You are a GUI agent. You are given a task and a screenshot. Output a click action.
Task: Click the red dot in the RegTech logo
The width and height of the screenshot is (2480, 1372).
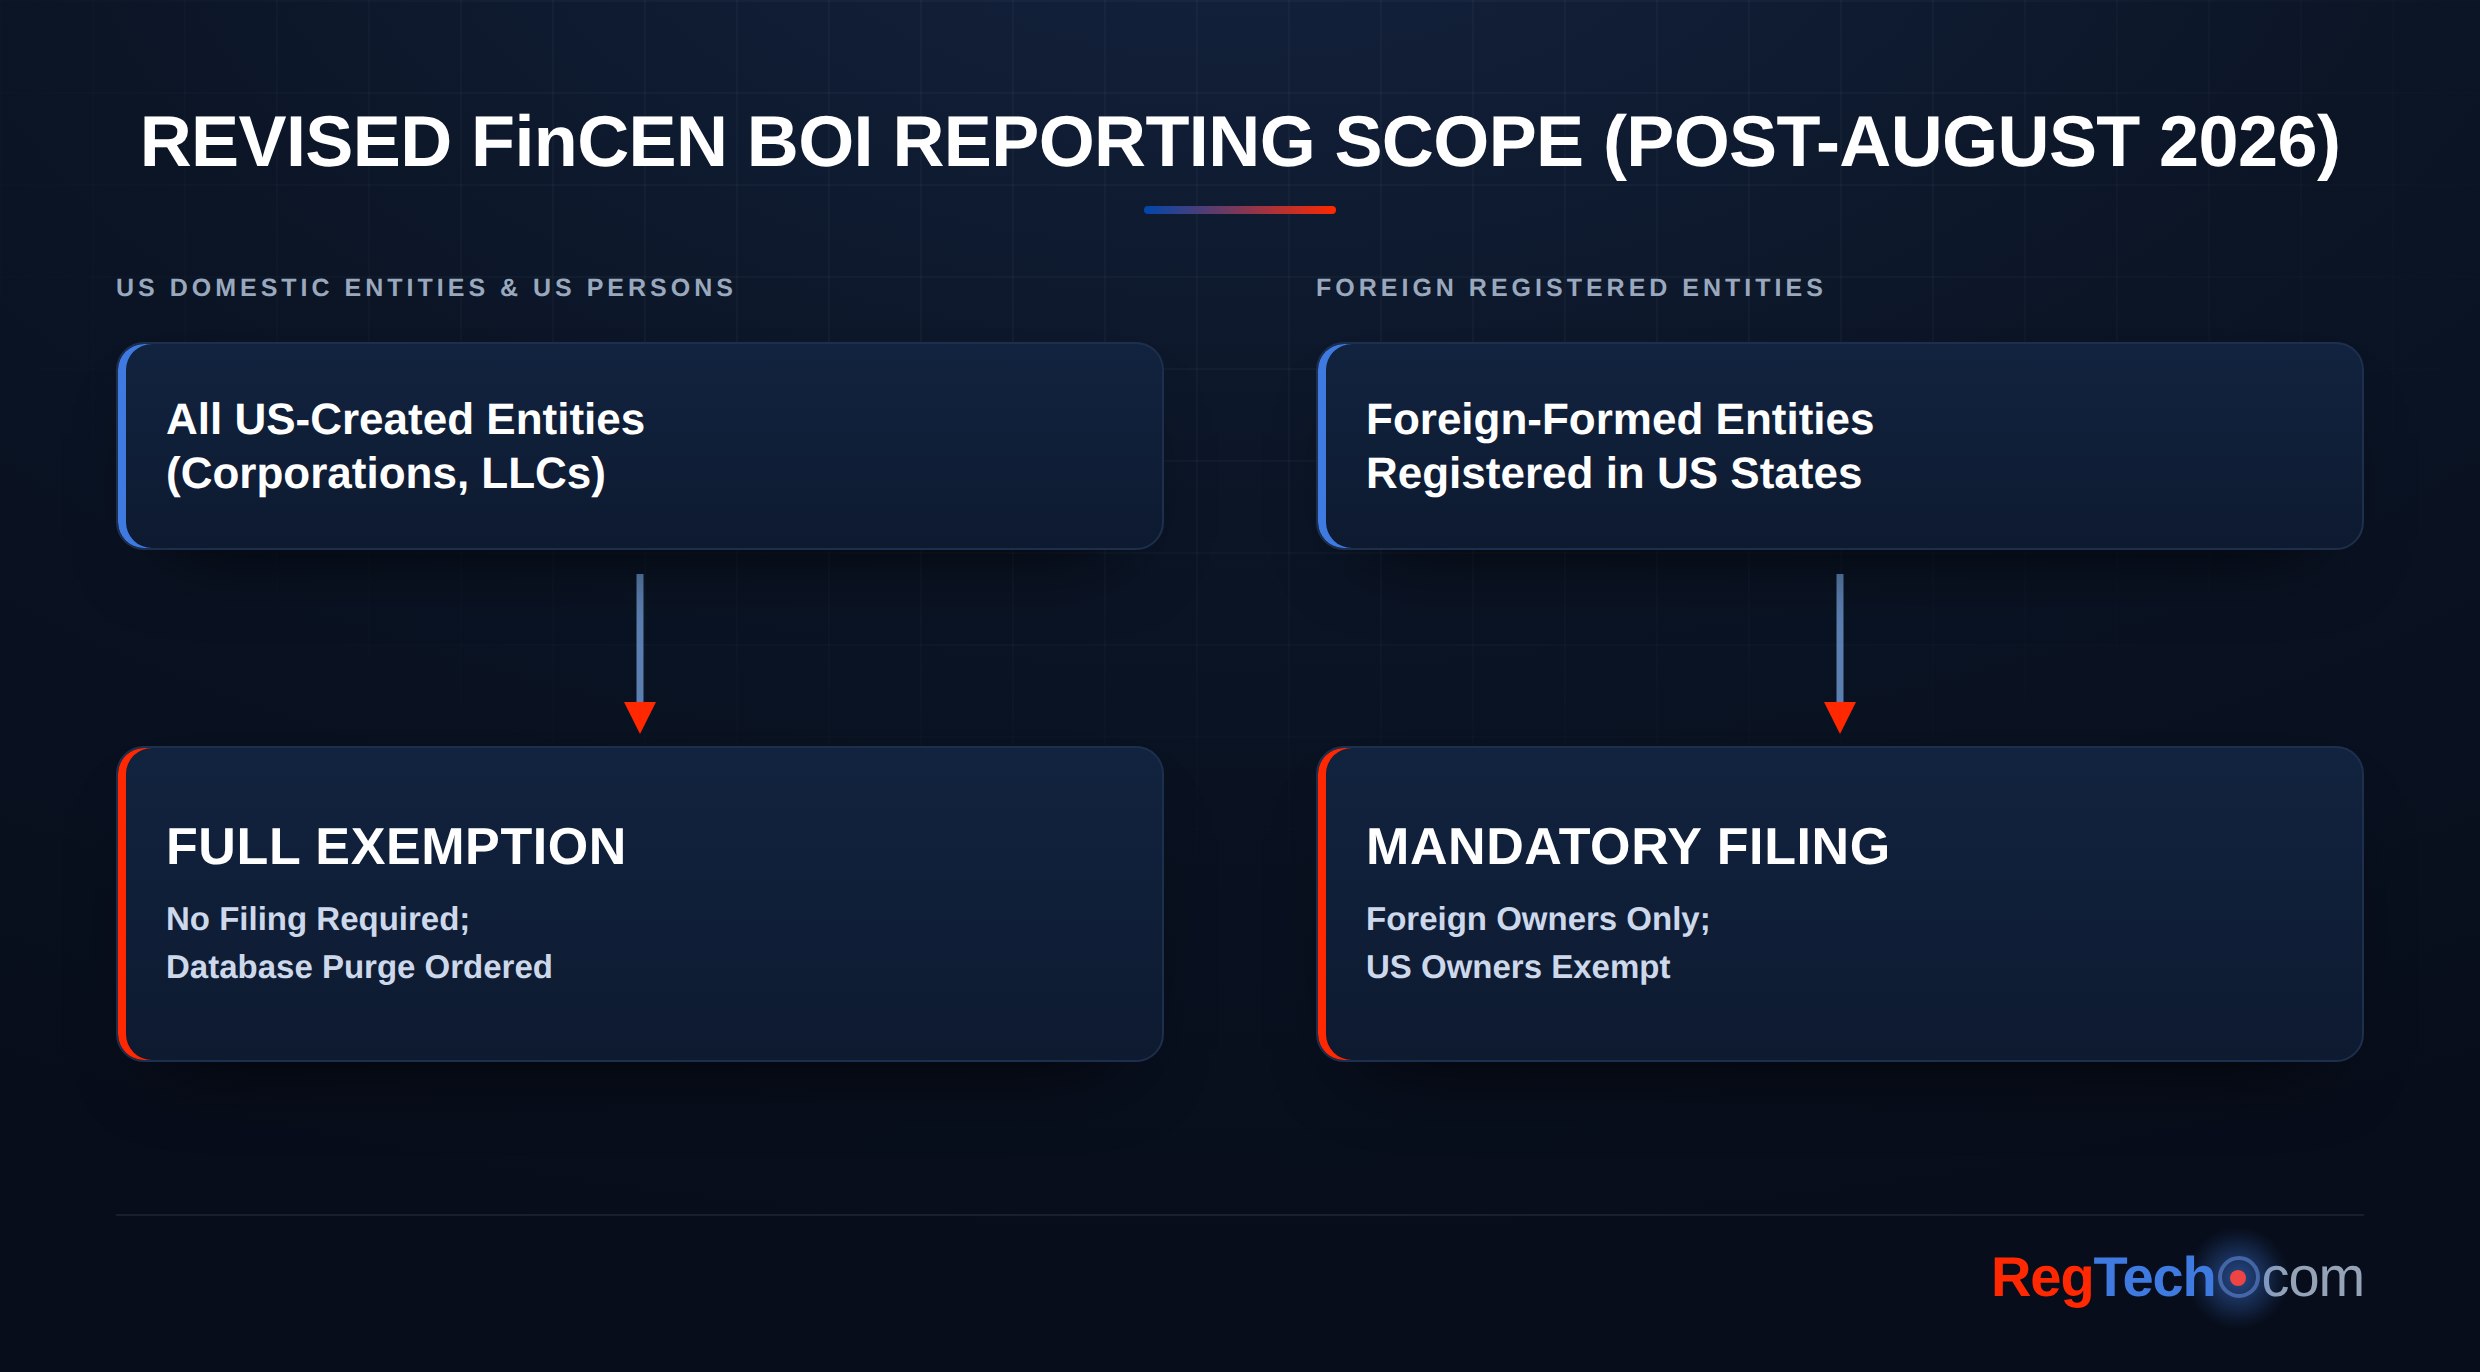coord(2238,1277)
